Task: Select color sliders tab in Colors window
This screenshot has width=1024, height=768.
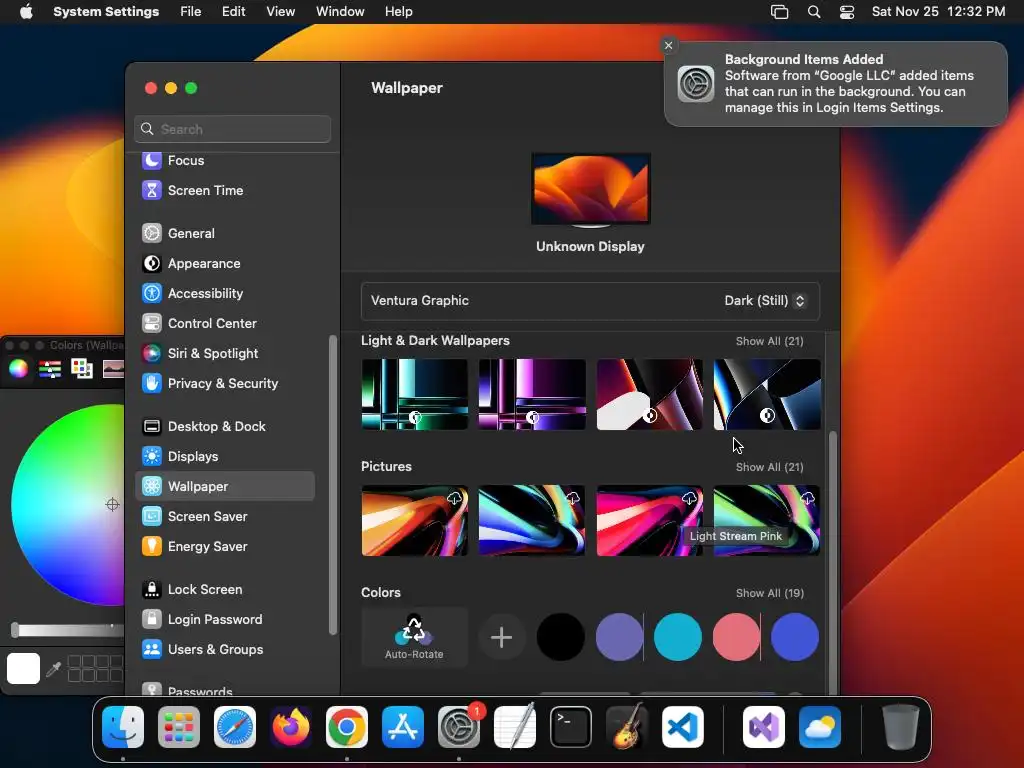Action: [x=50, y=369]
